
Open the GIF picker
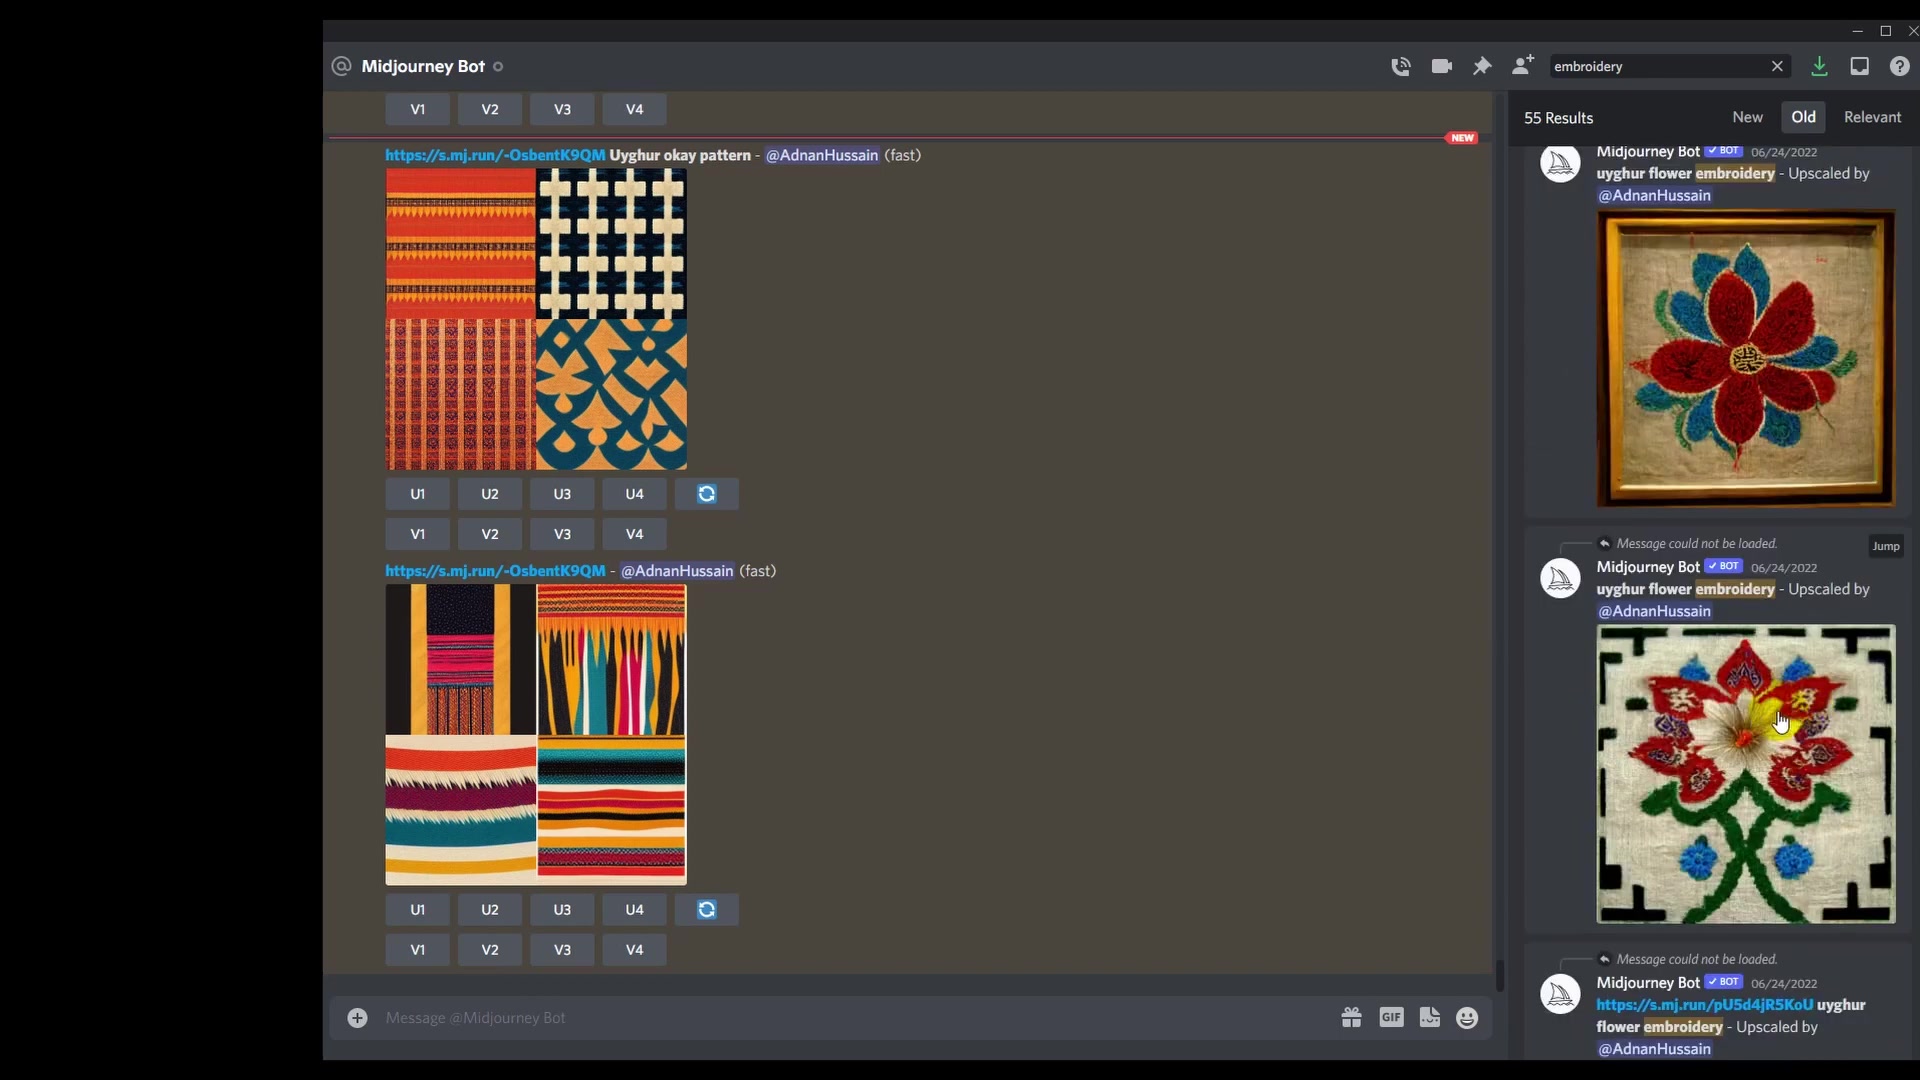[x=1391, y=1018]
